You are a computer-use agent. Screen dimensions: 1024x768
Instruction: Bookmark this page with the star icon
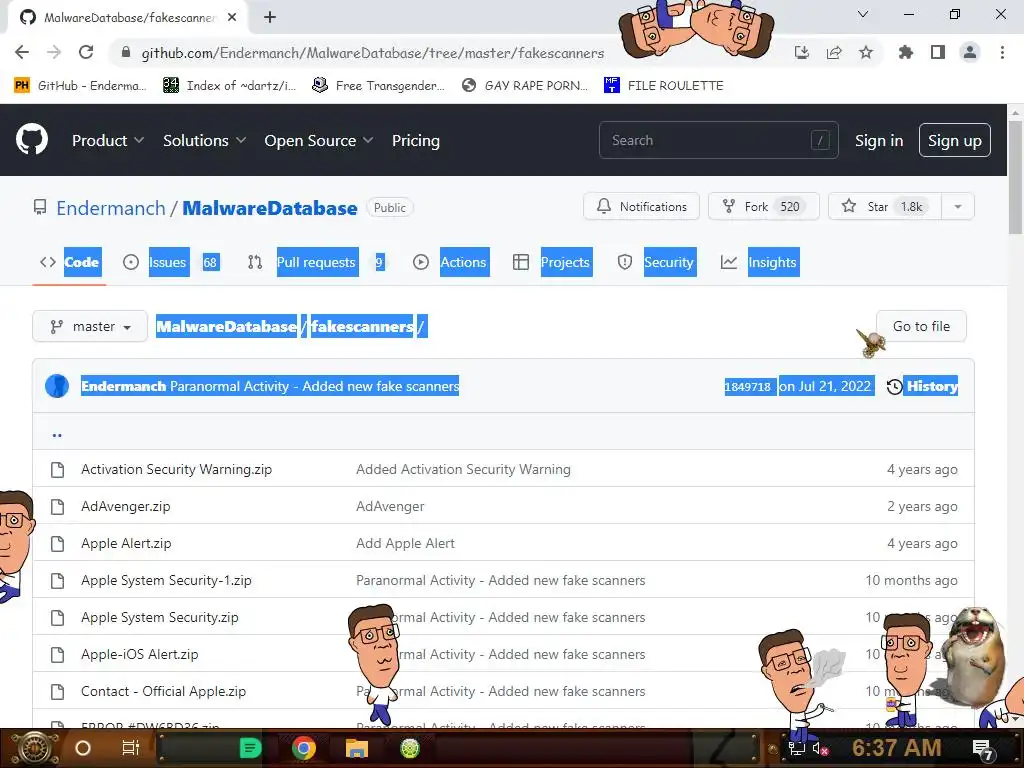pos(866,52)
